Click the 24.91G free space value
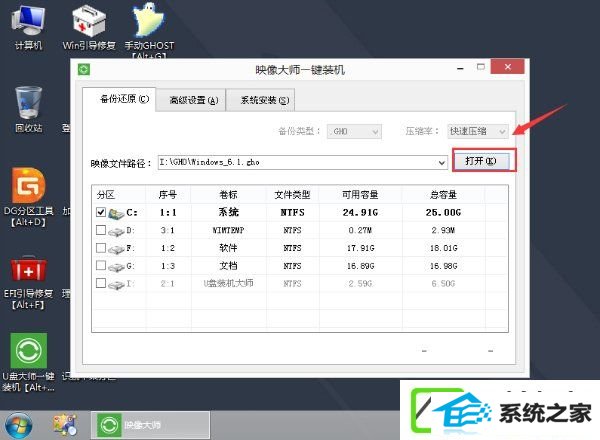Screen dimensions: 600x440 pyautogui.click(x=360, y=212)
